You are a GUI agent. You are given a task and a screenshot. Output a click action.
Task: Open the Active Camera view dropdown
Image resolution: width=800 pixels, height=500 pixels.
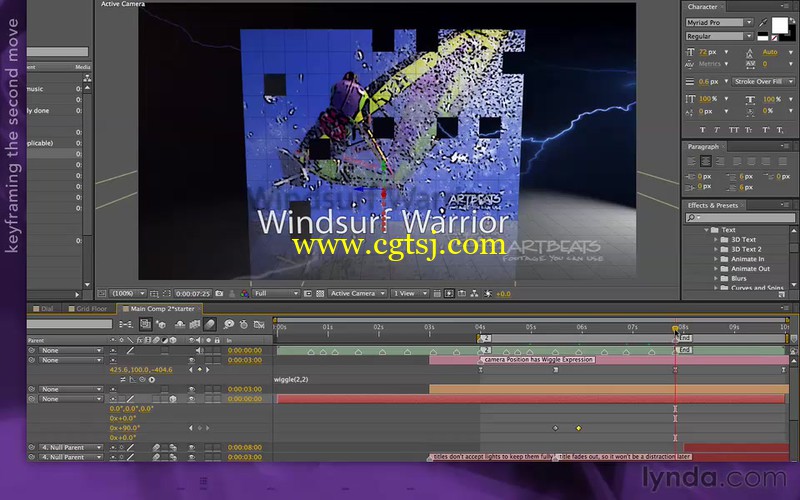(357, 293)
